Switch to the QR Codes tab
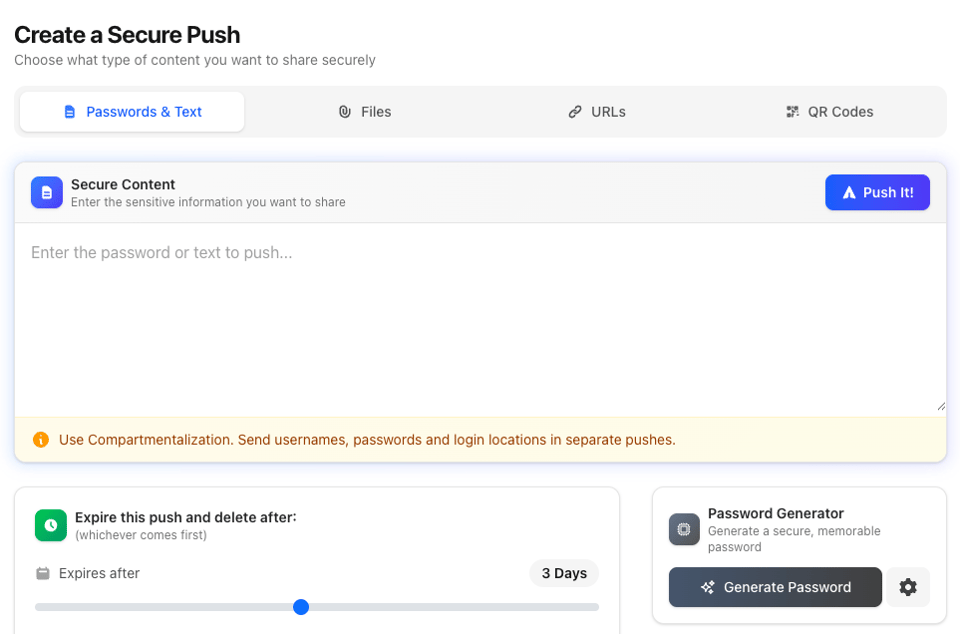Image resolution: width=960 pixels, height=634 pixels. point(829,111)
